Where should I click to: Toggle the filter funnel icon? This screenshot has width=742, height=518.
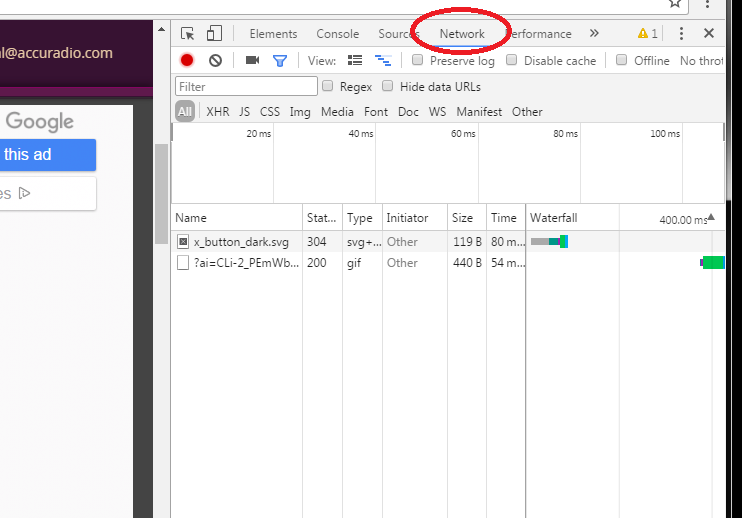[x=280, y=61]
